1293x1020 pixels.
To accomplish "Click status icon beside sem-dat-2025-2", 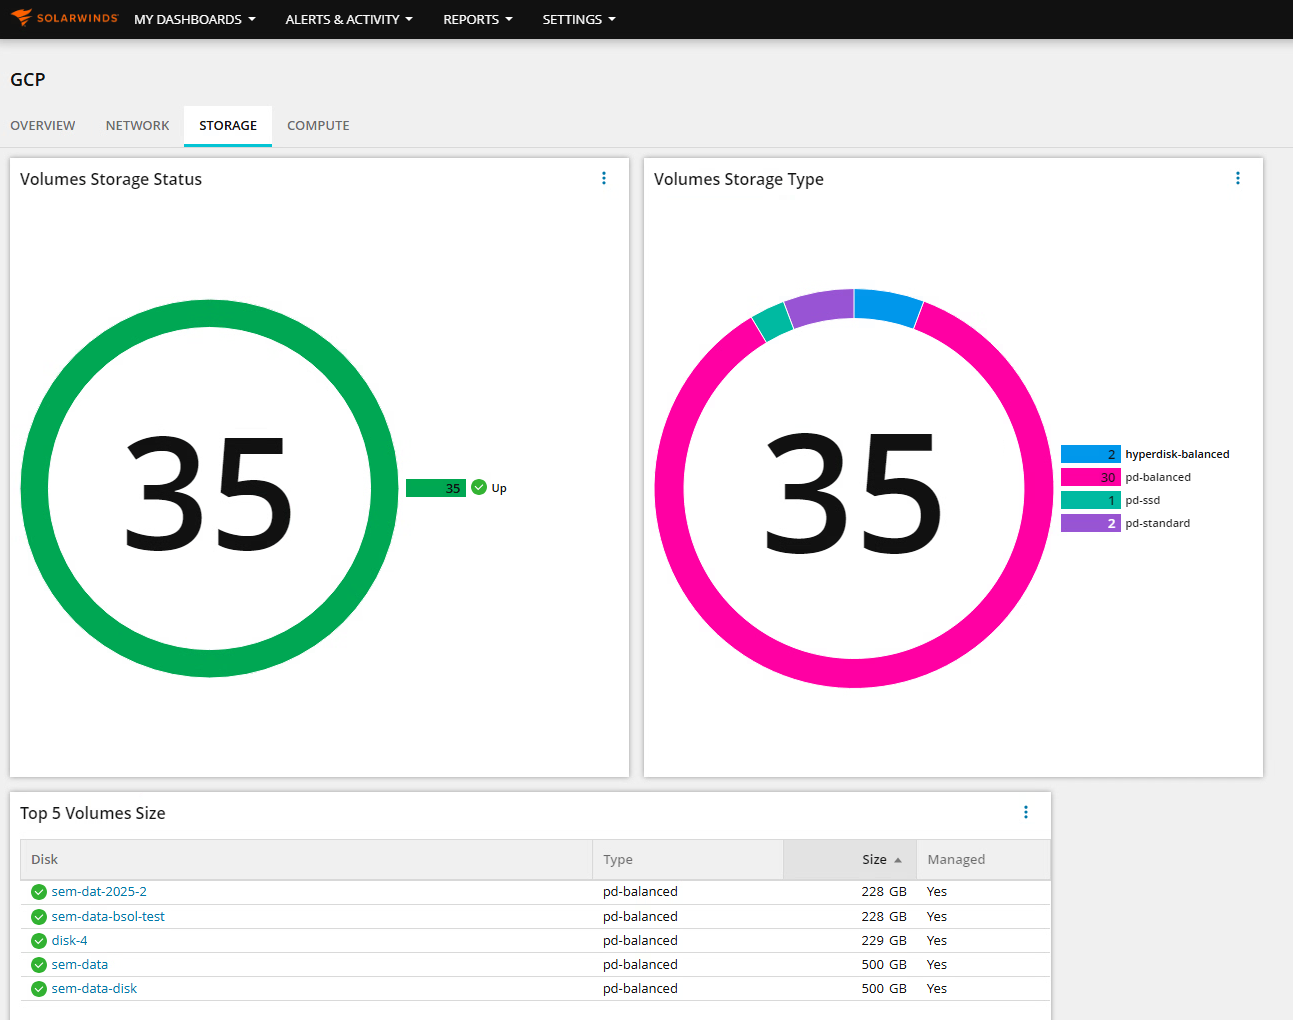I will (39, 892).
